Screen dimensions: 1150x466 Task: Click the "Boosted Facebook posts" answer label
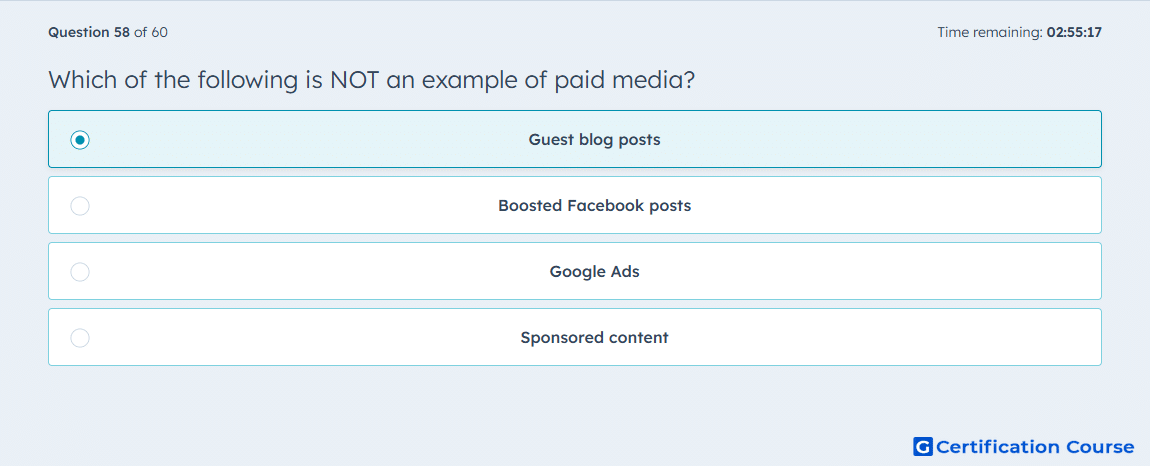pyautogui.click(x=594, y=205)
